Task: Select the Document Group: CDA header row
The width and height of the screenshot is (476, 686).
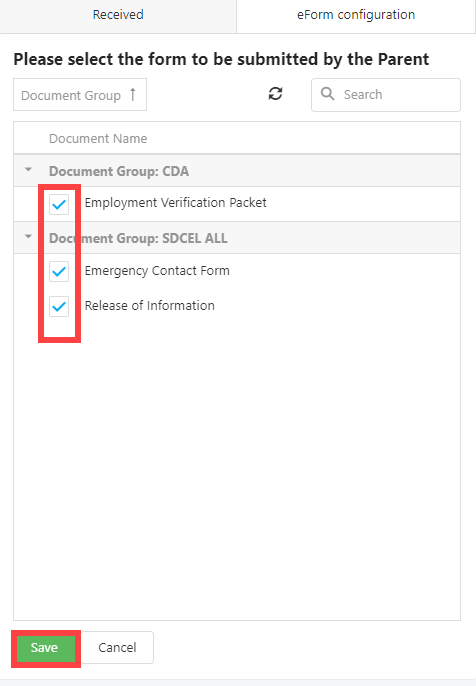Action: tap(237, 171)
